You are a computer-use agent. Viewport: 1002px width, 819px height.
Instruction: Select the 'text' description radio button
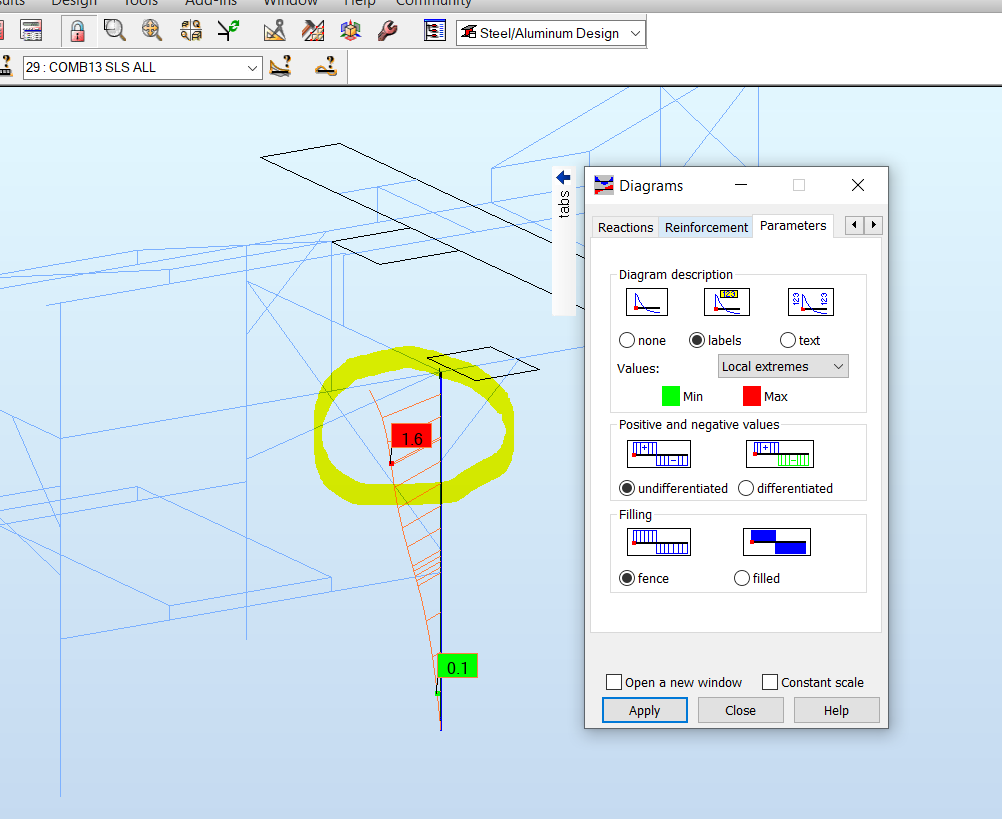pyautogui.click(x=788, y=341)
